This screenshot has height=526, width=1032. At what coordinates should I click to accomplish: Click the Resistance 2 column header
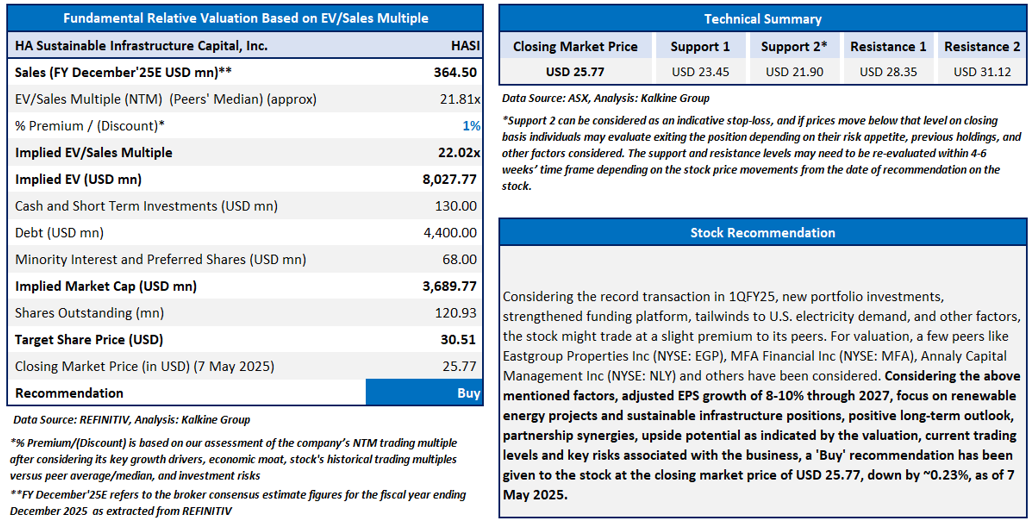click(981, 46)
